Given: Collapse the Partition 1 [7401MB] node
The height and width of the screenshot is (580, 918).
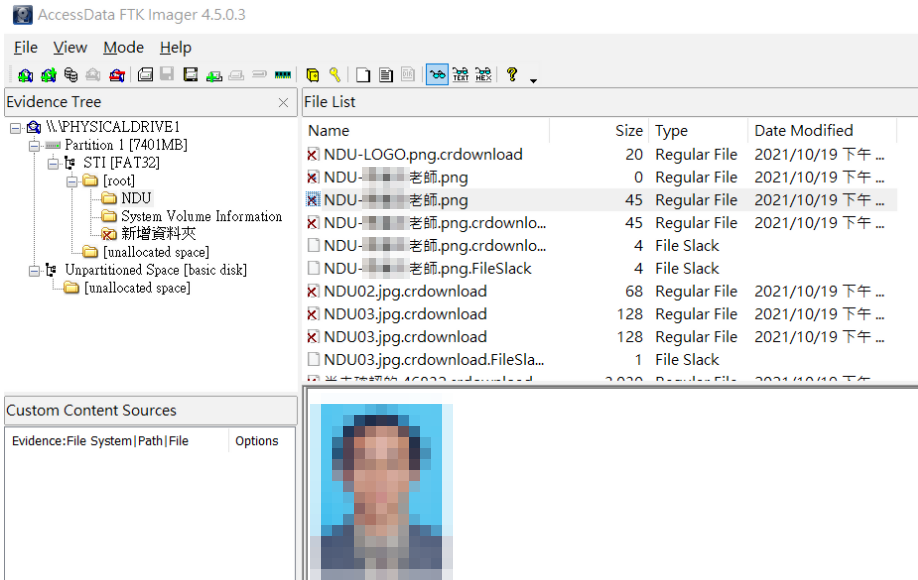Looking at the screenshot, I should [x=35, y=145].
